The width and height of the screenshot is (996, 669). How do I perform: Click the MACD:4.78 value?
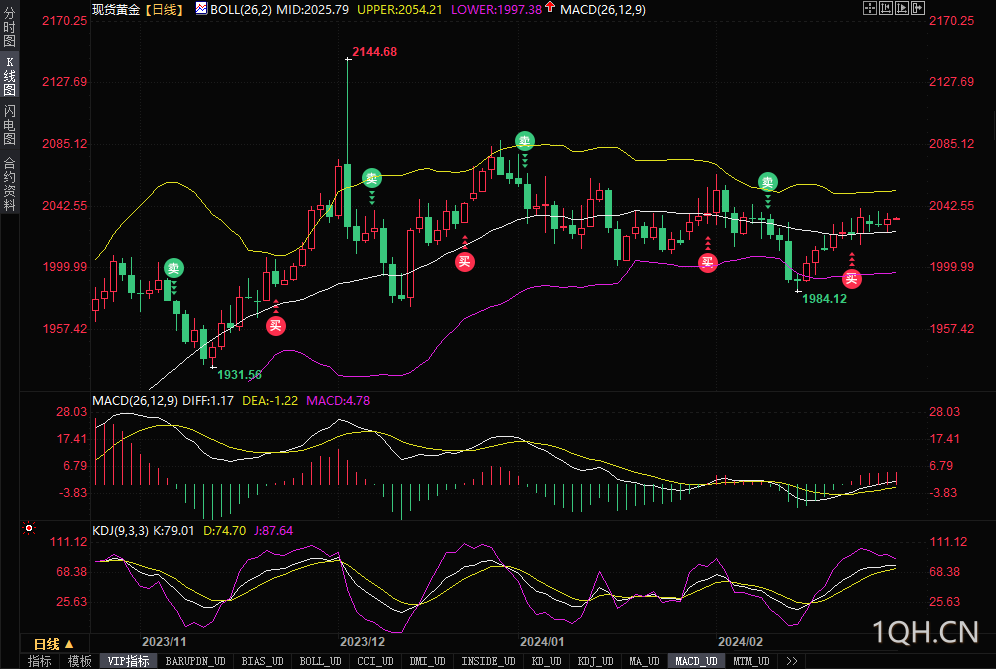338,401
